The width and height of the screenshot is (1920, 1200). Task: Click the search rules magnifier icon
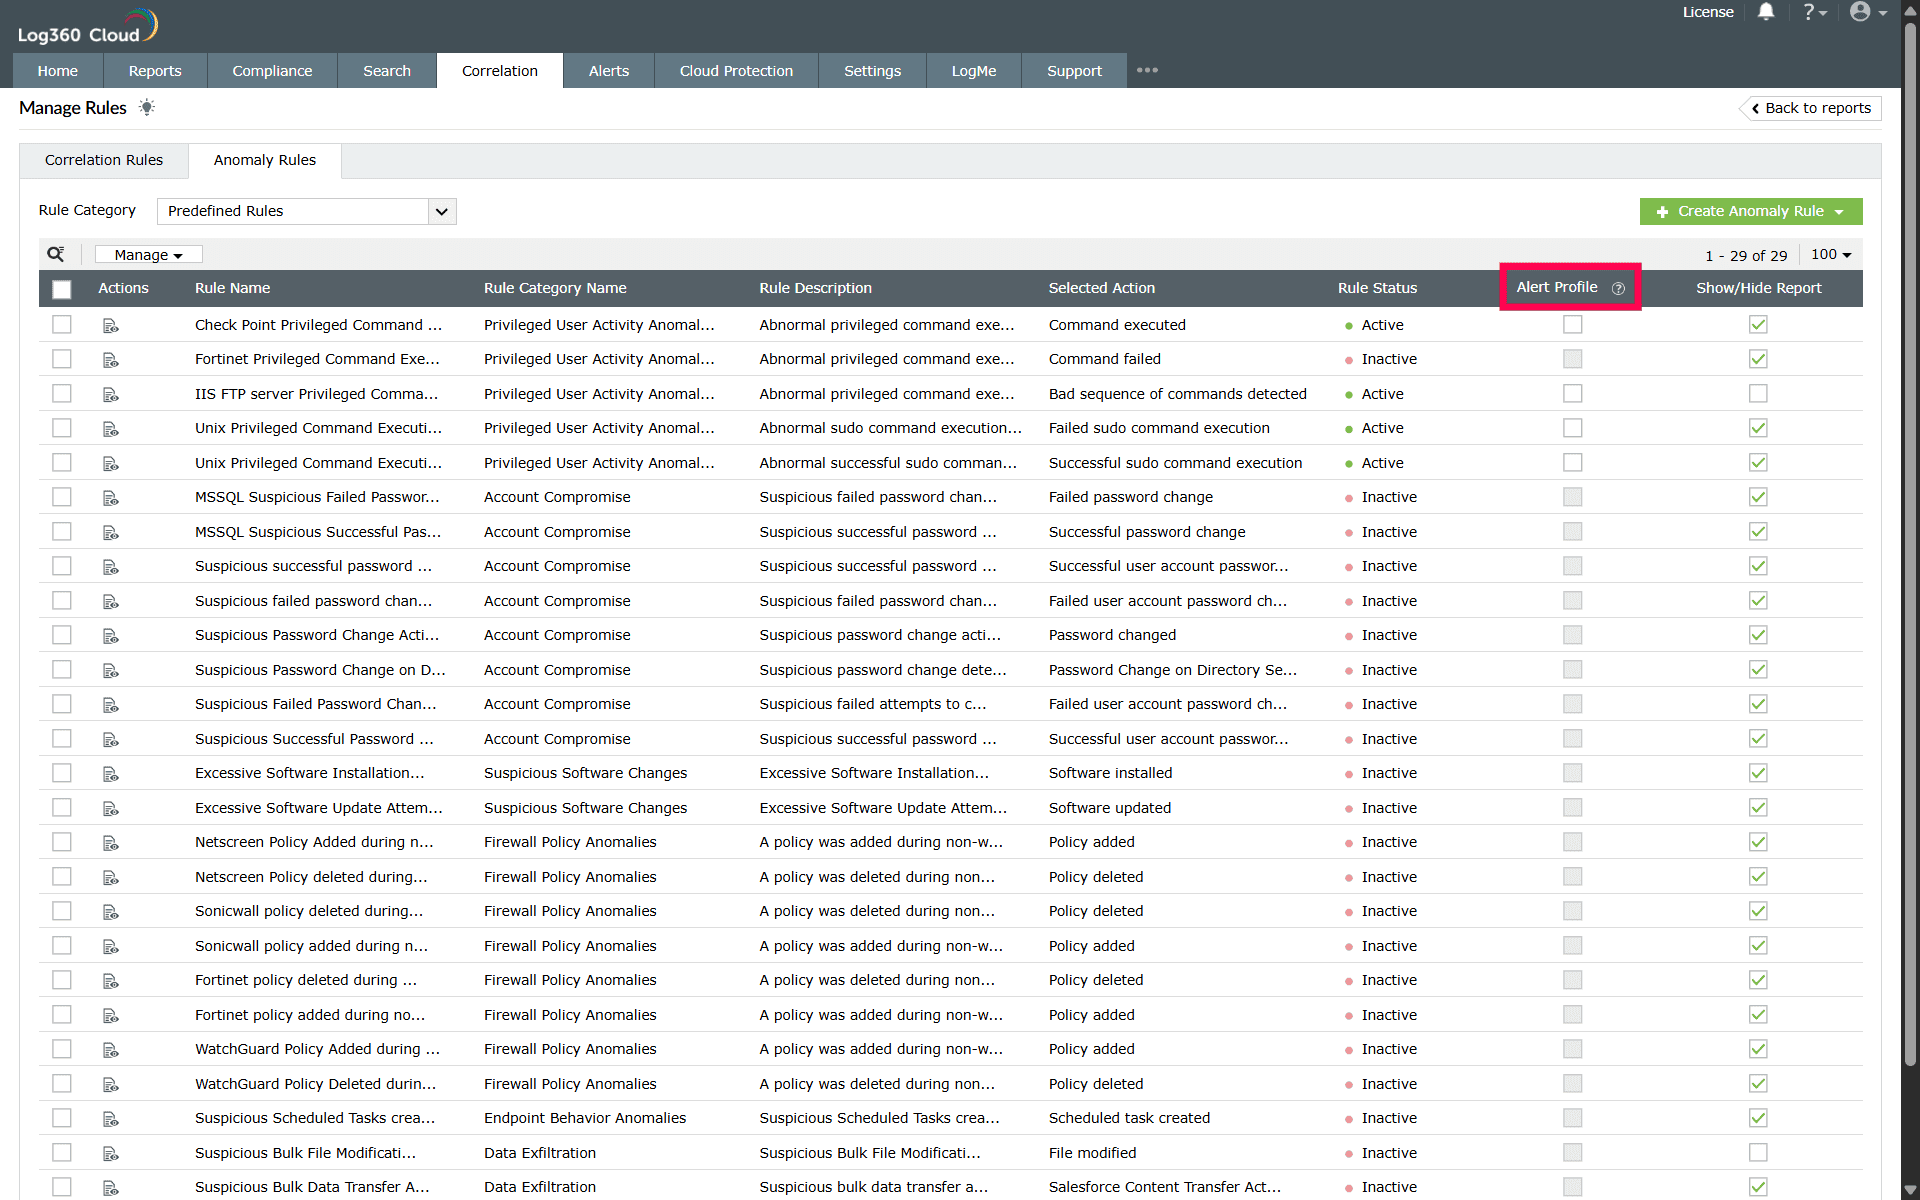(x=56, y=254)
